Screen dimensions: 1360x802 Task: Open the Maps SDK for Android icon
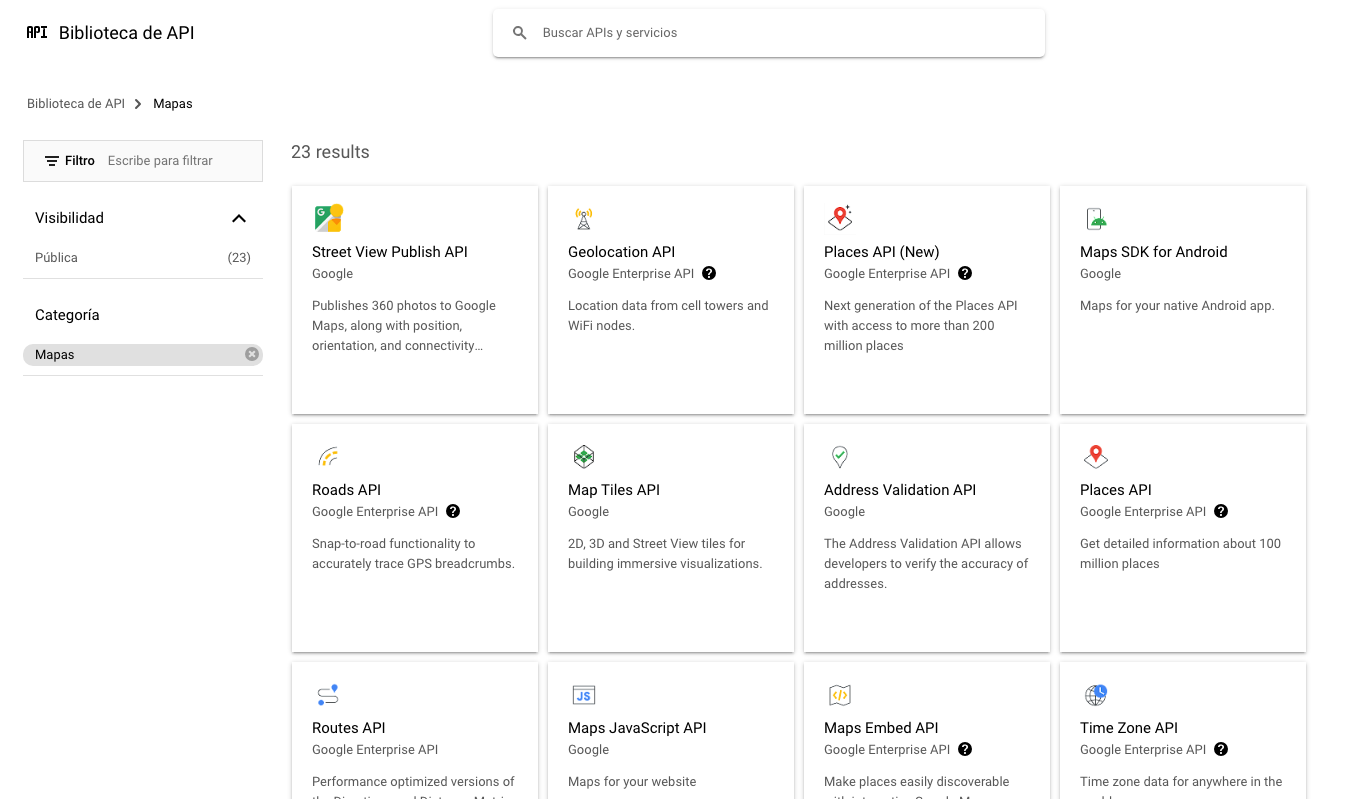(1096, 218)
